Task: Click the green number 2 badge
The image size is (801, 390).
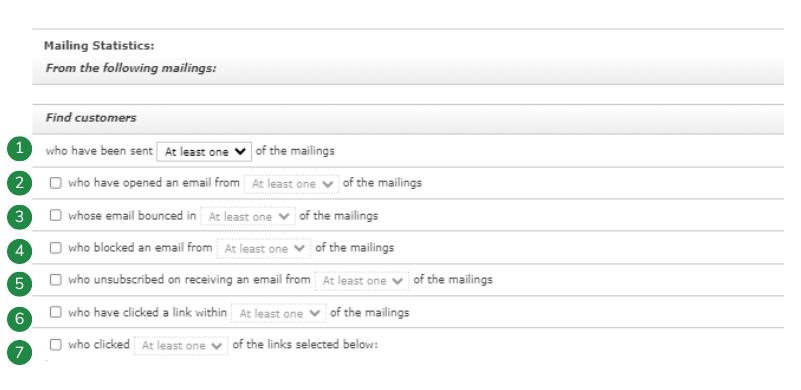Action: pyautogui.click(x=19, y=183)
